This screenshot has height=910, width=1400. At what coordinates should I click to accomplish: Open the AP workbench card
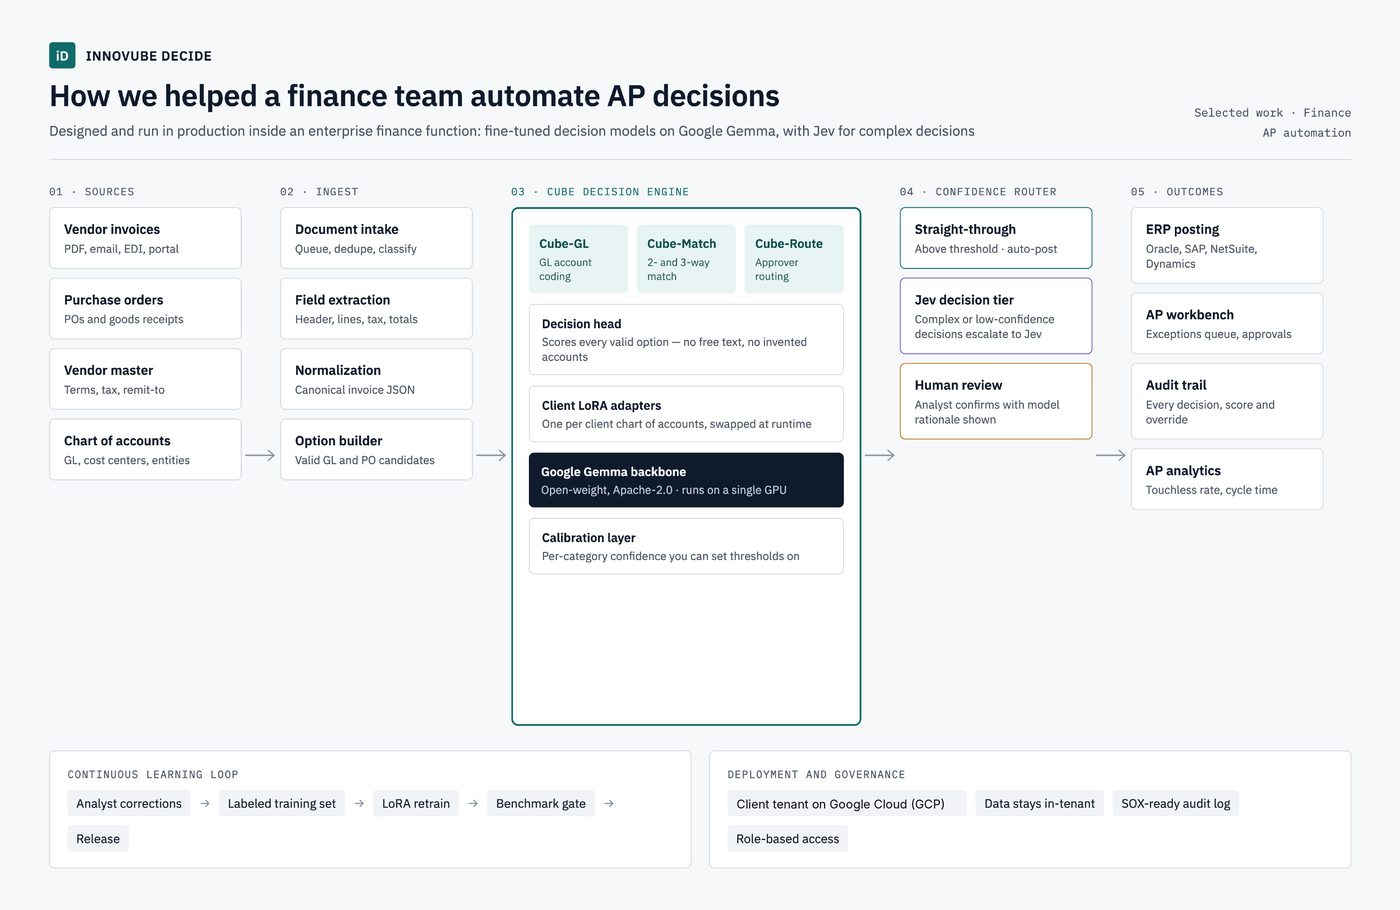(1227, 323)
